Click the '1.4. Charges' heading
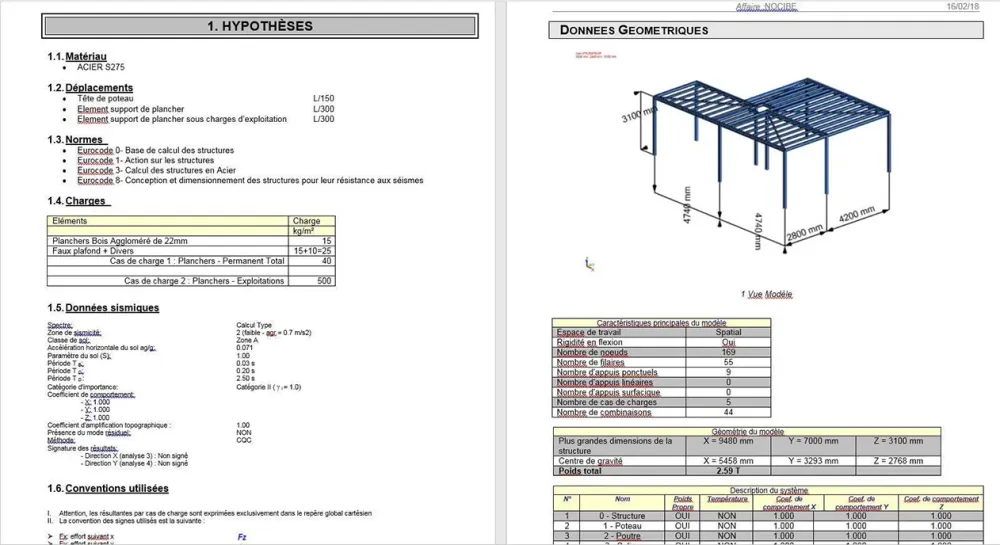1000x545 pixels. 77,201
